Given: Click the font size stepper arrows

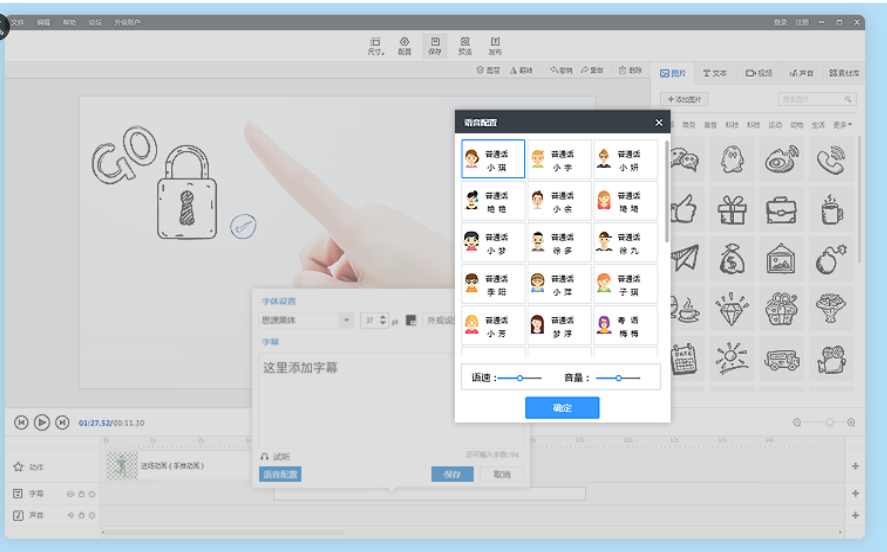Looking at the screenshot, I should pyautogui.click(x=383, y=320).
